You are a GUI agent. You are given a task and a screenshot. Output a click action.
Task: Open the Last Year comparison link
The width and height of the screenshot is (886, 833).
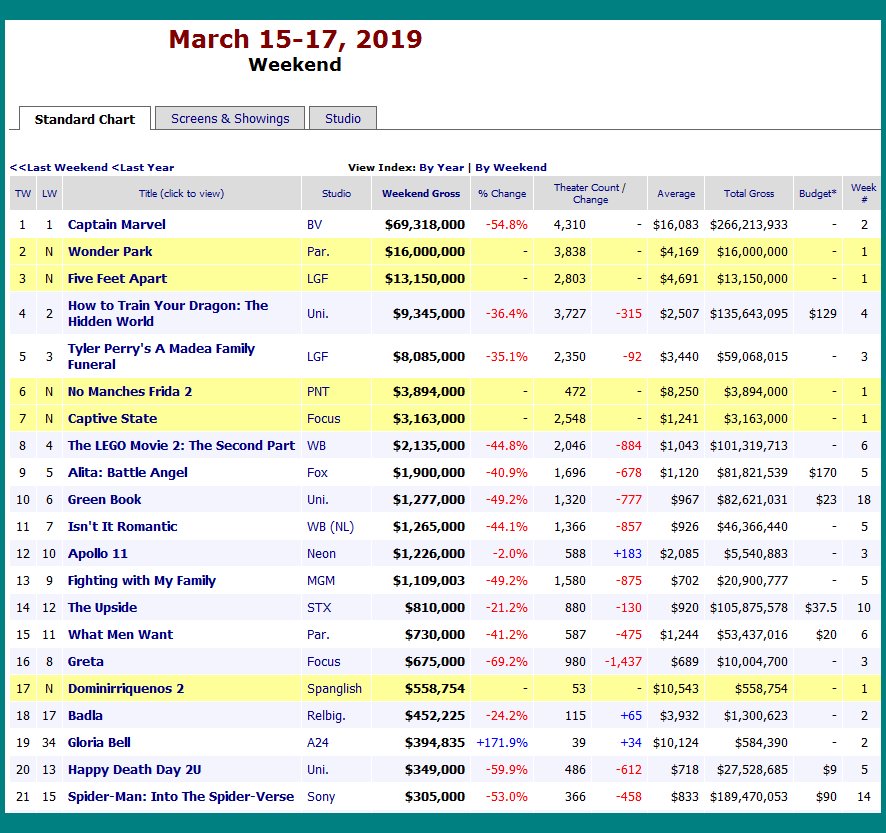tap(143, 168)
